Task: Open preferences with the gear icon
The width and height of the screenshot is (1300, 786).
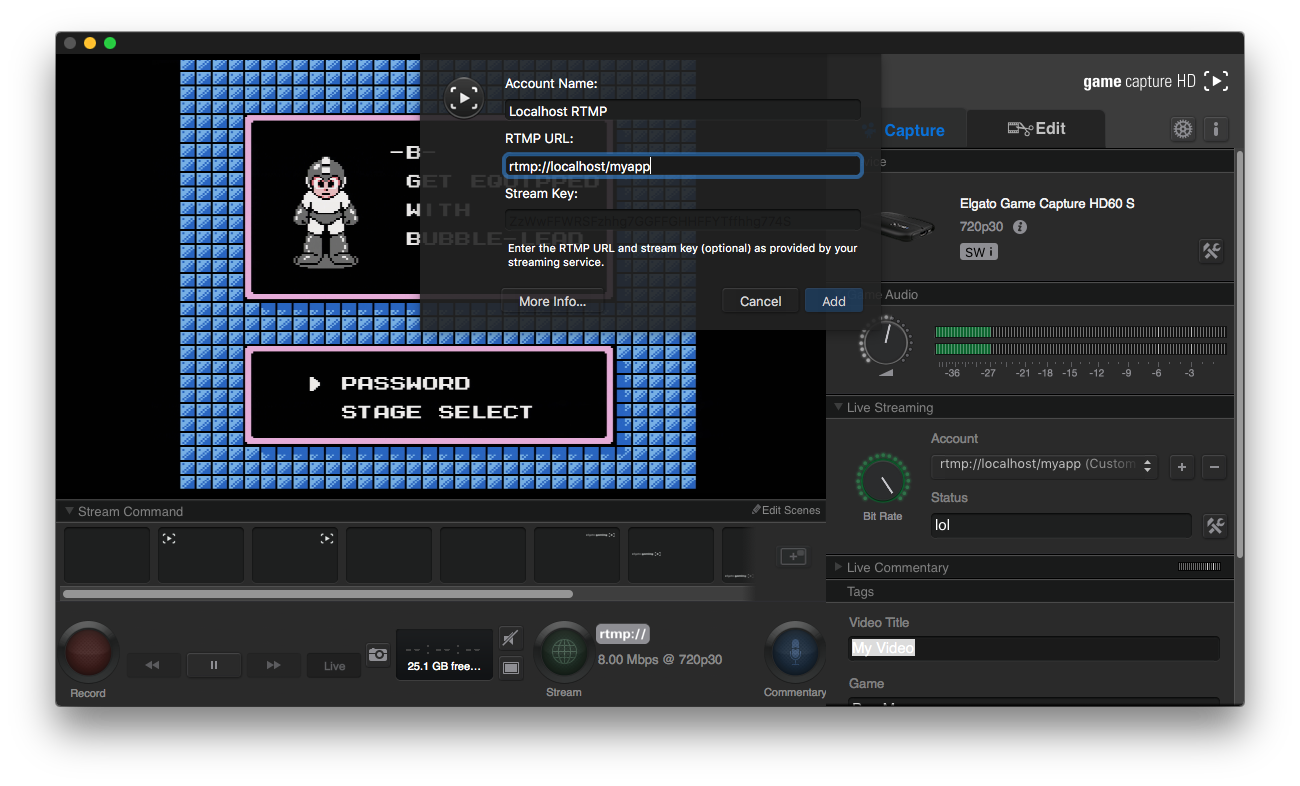Action: pos(1183,129)
